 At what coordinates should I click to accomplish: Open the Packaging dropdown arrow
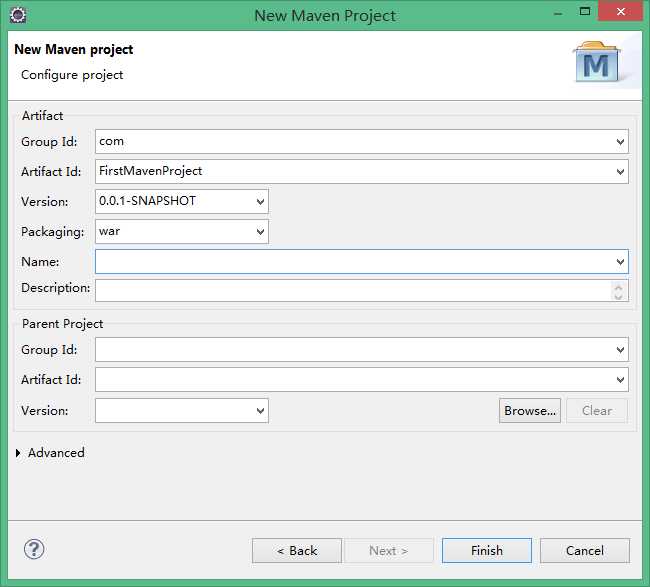point(260,232)
